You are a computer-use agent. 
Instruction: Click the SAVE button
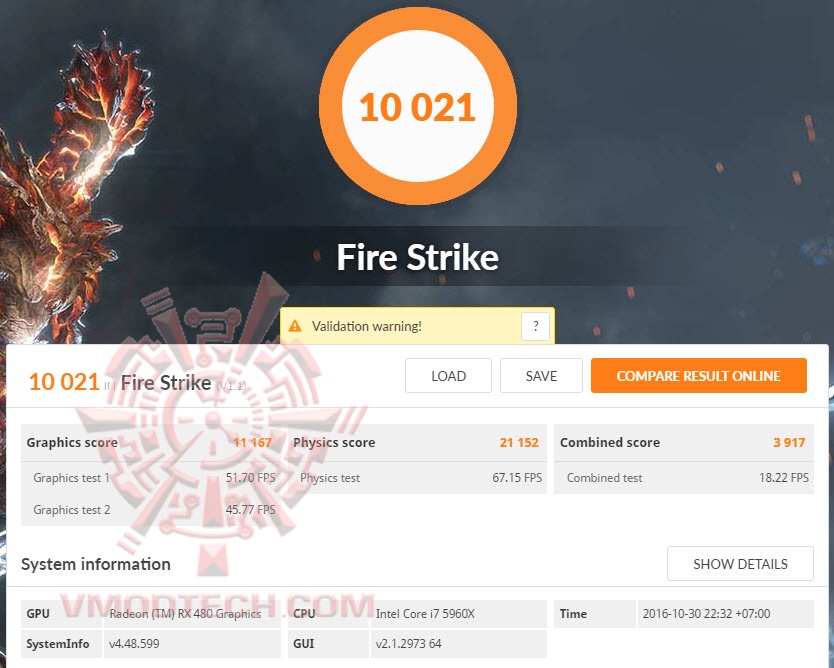pos(541,375)
